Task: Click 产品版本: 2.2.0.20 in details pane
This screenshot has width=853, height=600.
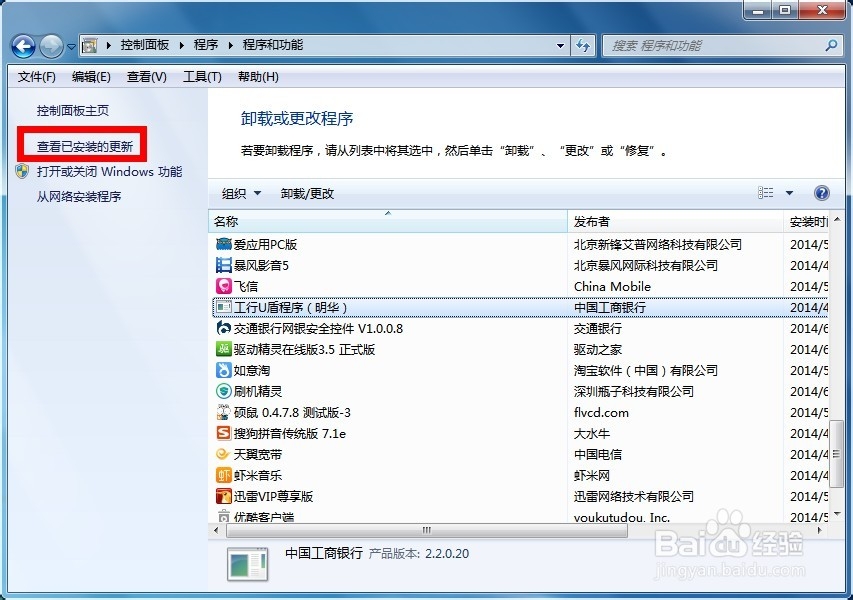Action: pos(418,554)
